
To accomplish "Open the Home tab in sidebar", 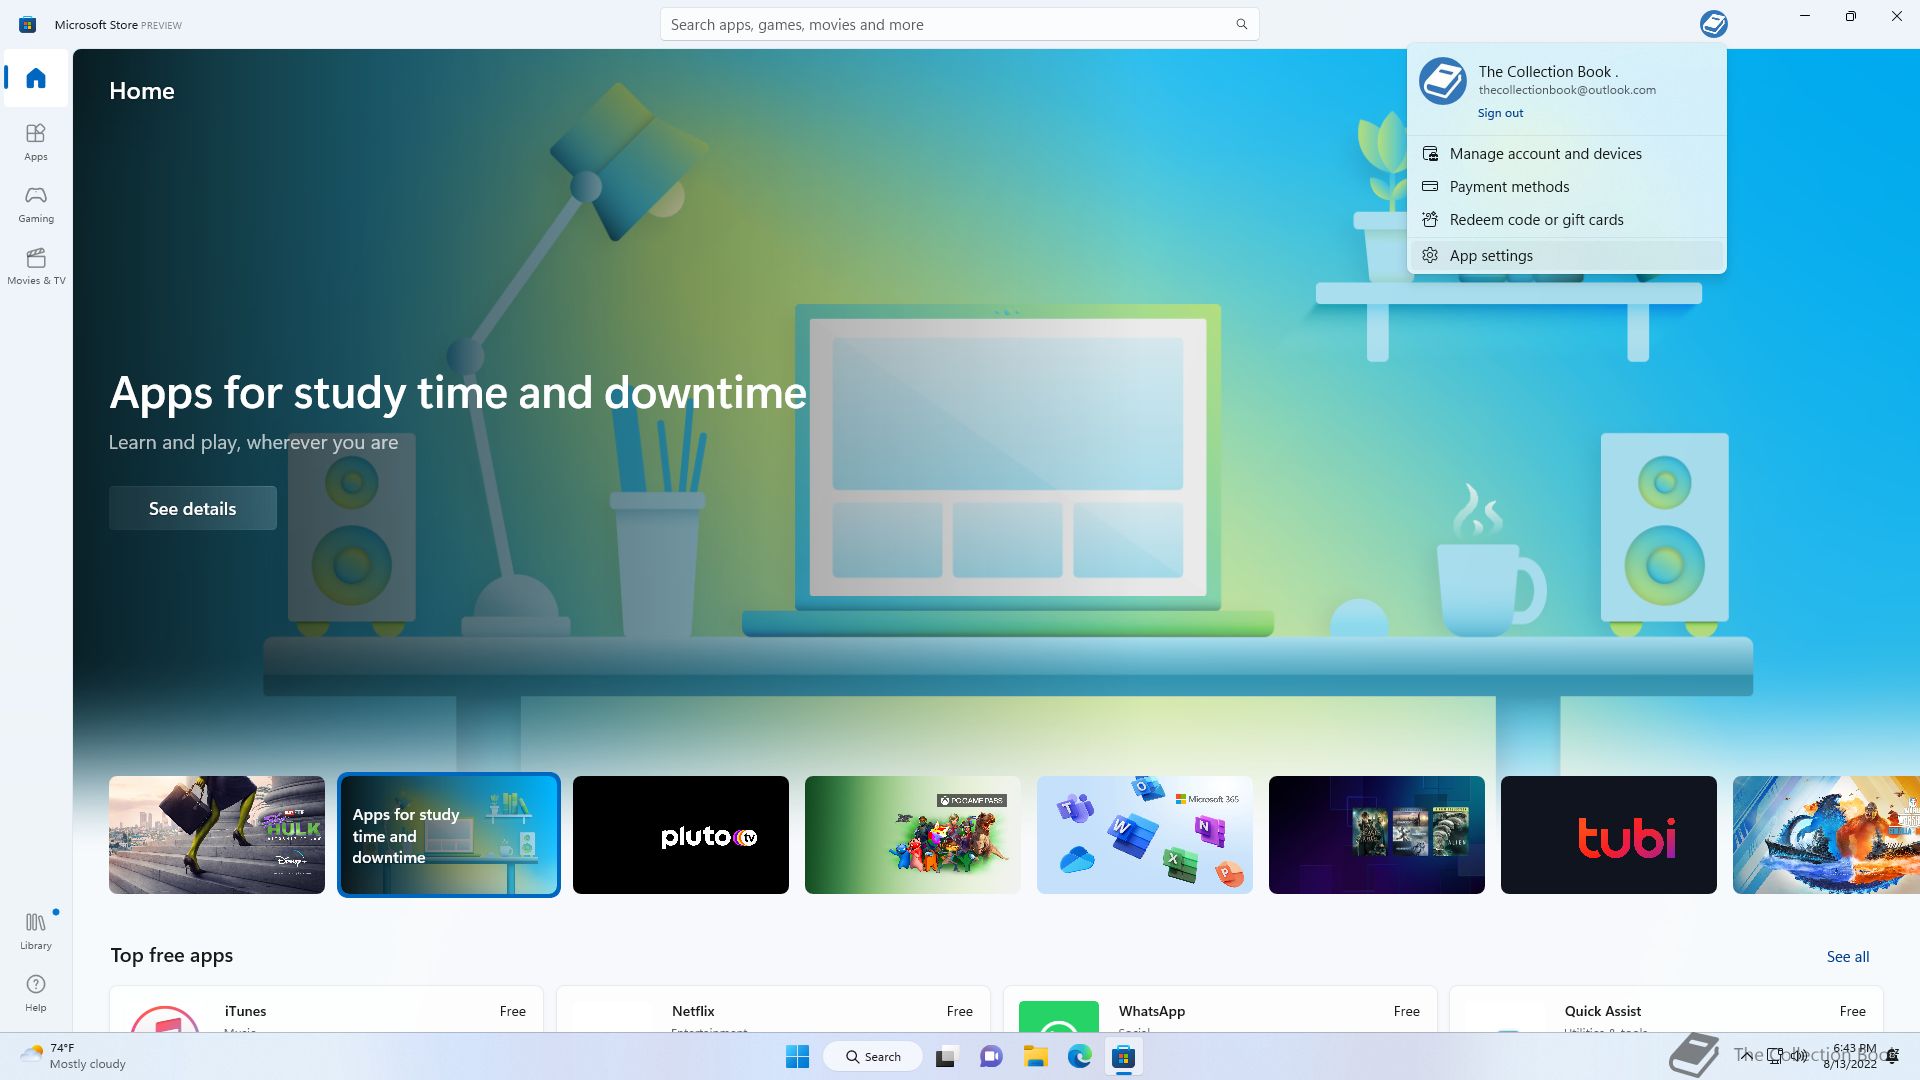I will coord(36,78).
